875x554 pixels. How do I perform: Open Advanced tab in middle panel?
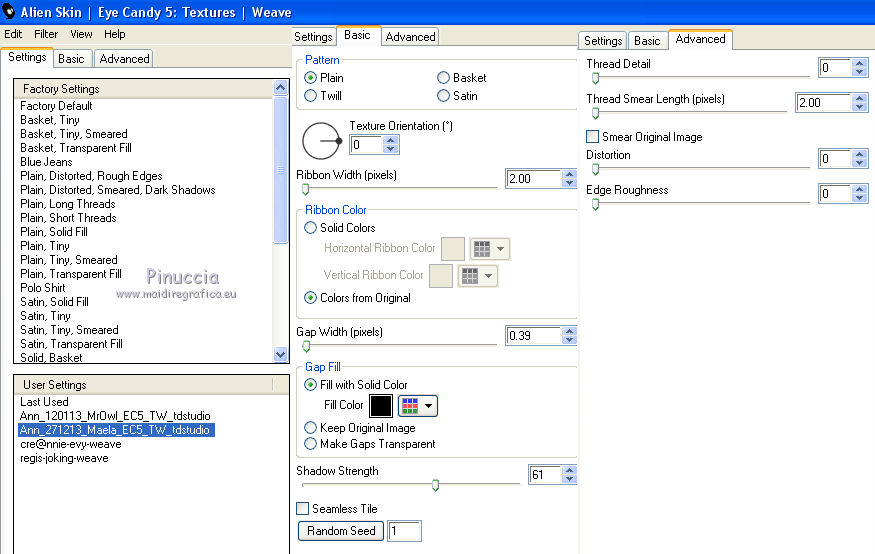[x=410, y=37]
